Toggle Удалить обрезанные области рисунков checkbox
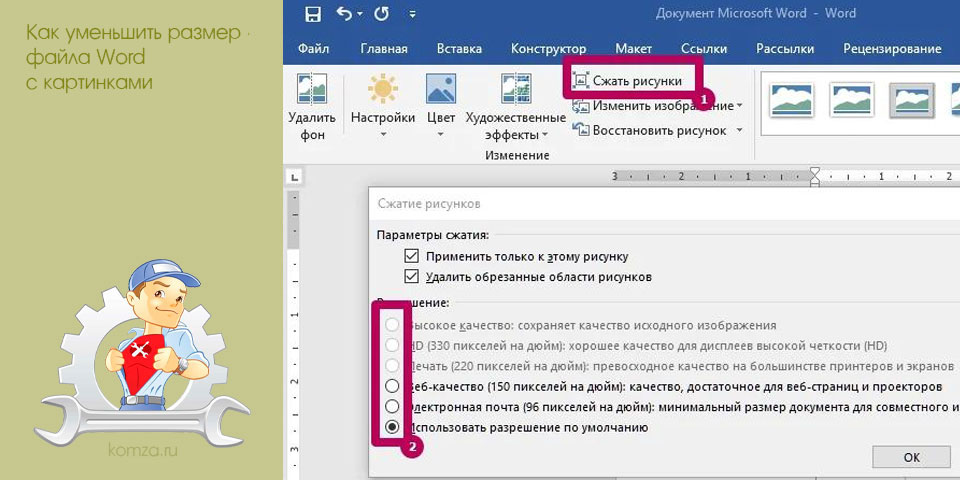Image resolution: width=960 pixels, height=480 pixels. pos(411,277)
